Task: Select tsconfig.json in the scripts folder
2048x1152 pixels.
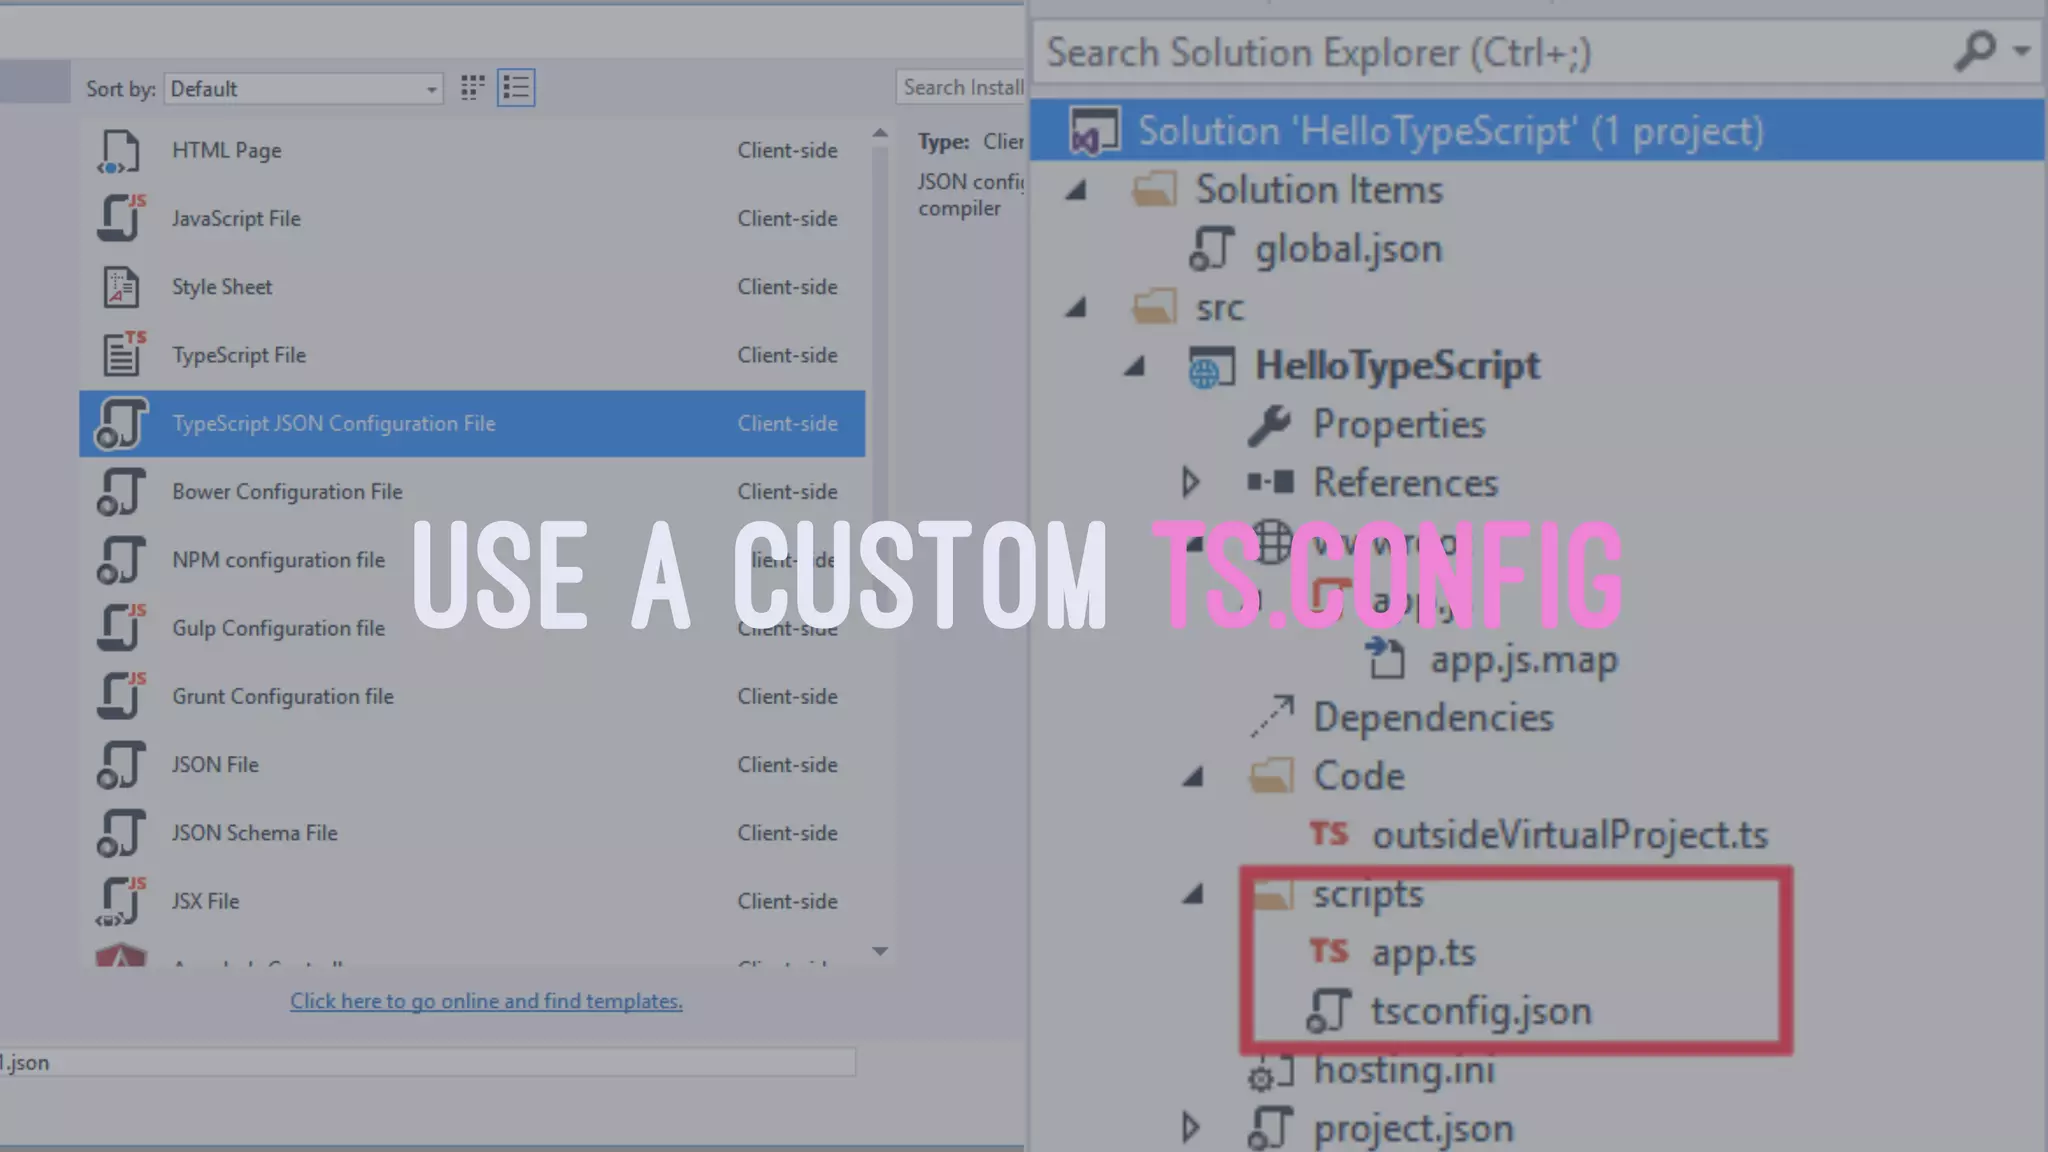Action: point(1481,1011)
